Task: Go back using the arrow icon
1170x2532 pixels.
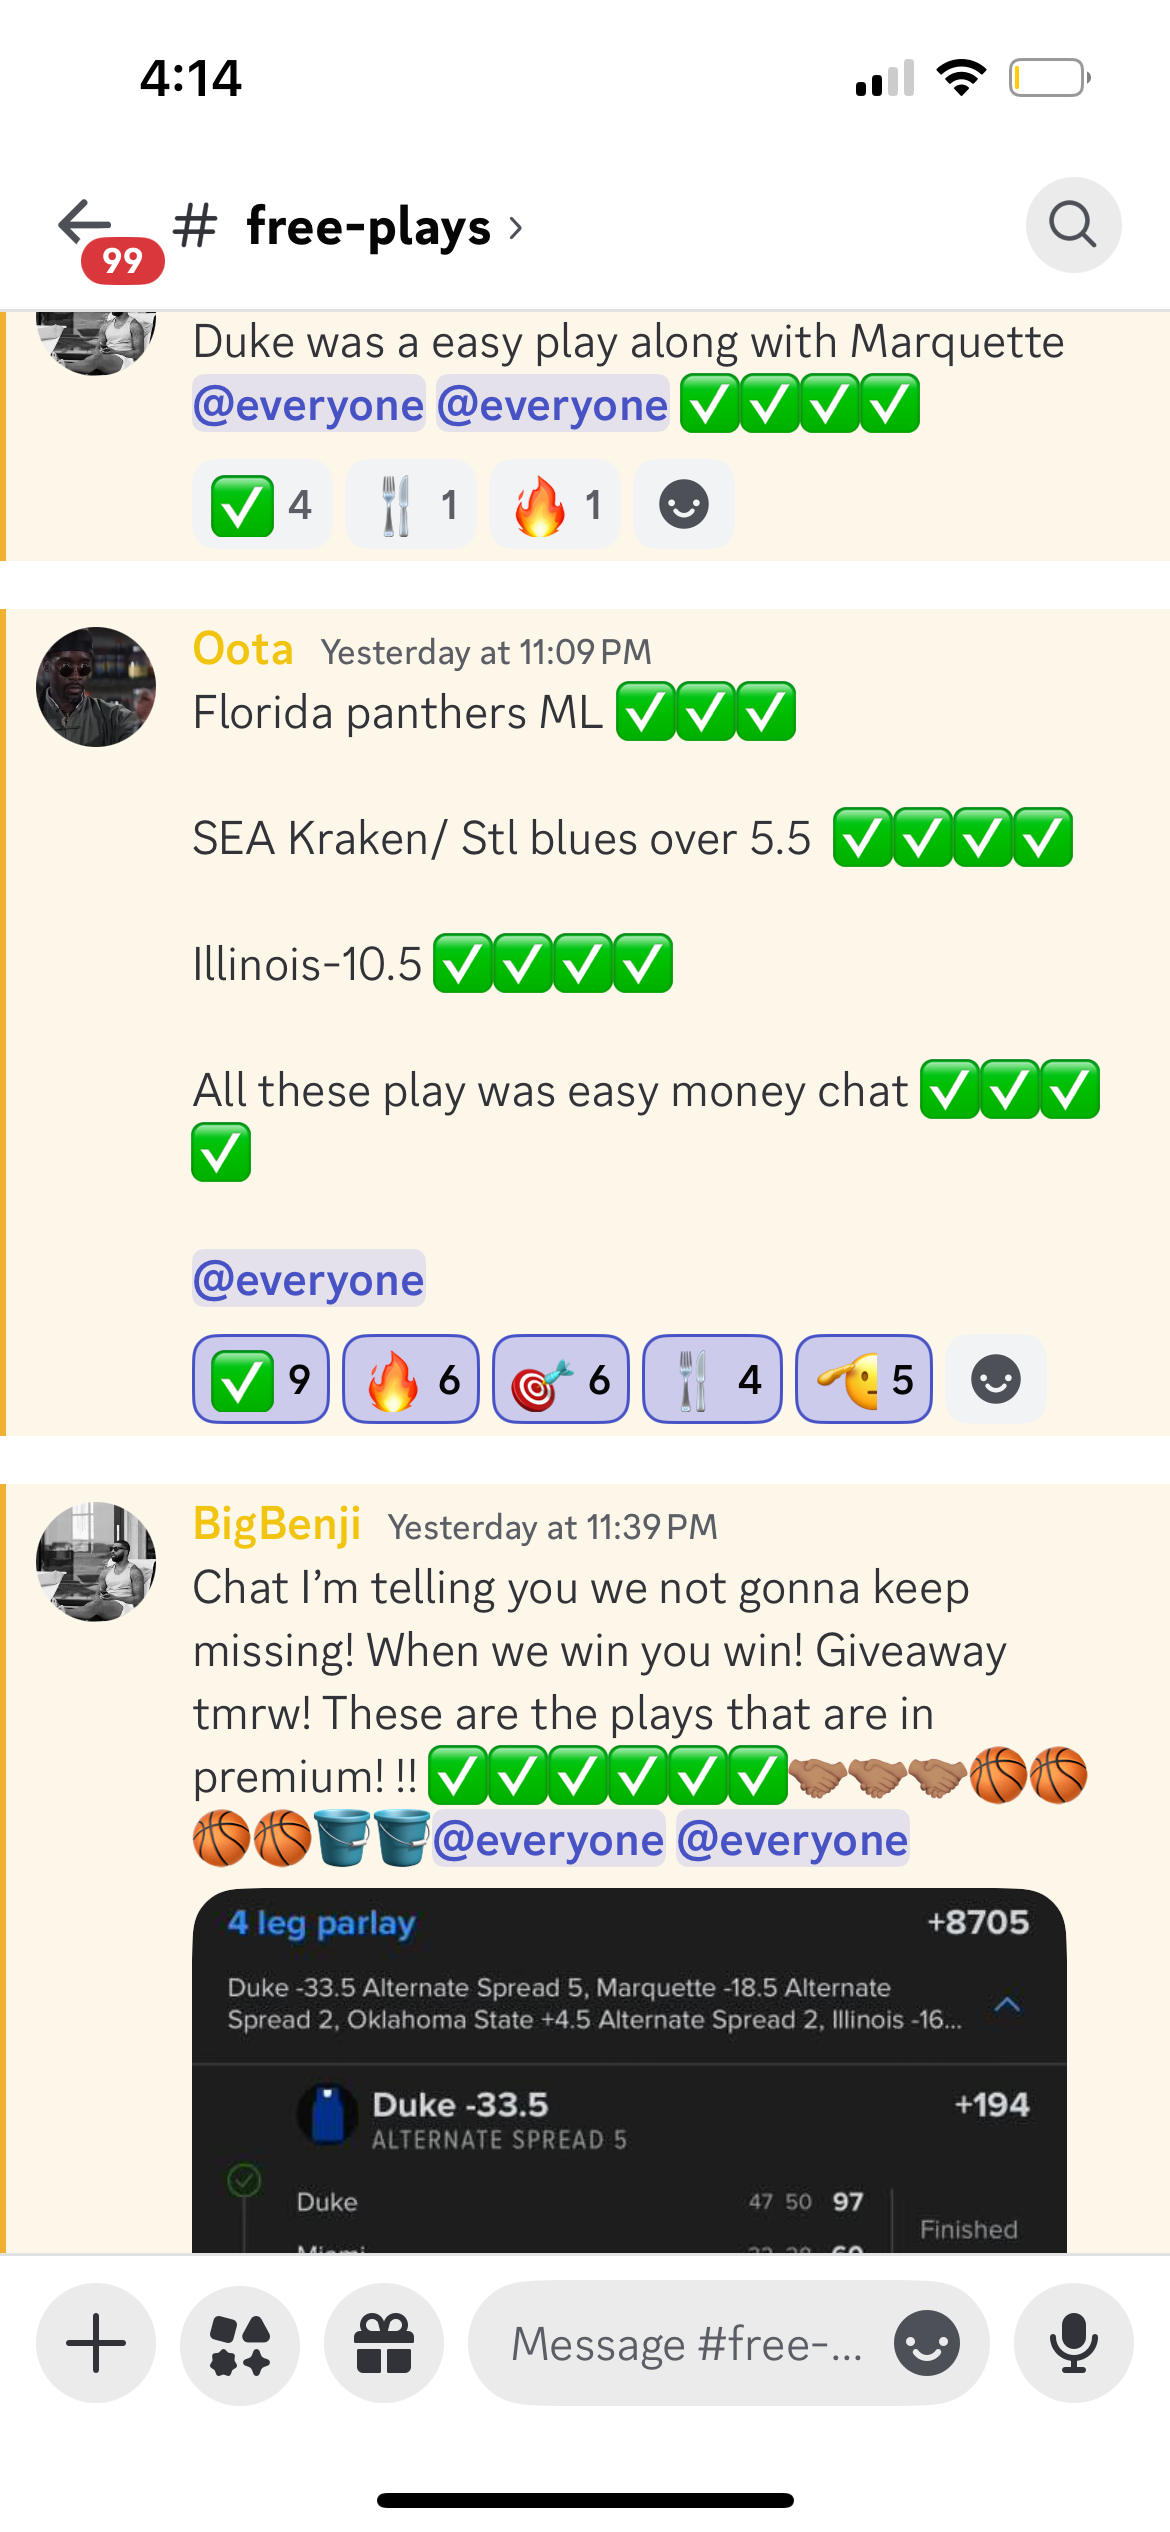Action: [85, 222]
